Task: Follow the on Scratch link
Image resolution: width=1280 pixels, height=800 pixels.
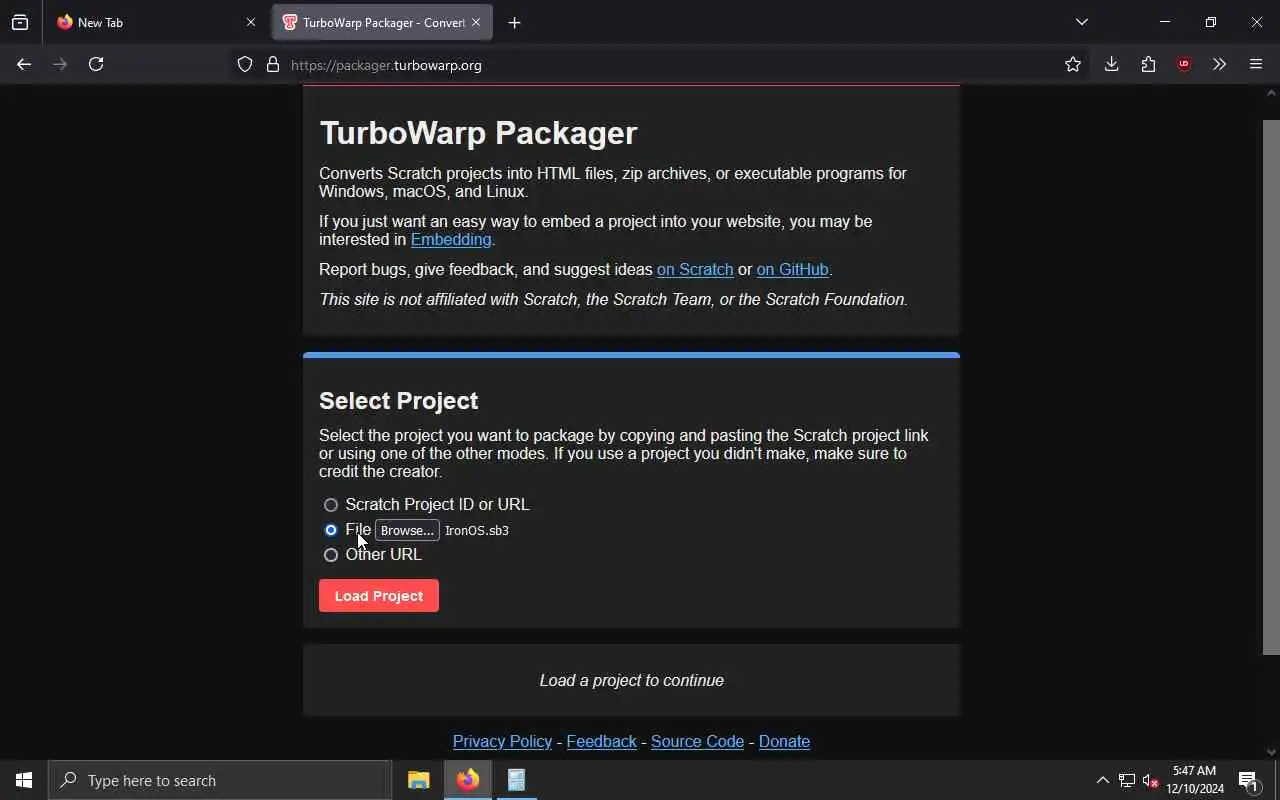Action: click(x=695, y=270)
